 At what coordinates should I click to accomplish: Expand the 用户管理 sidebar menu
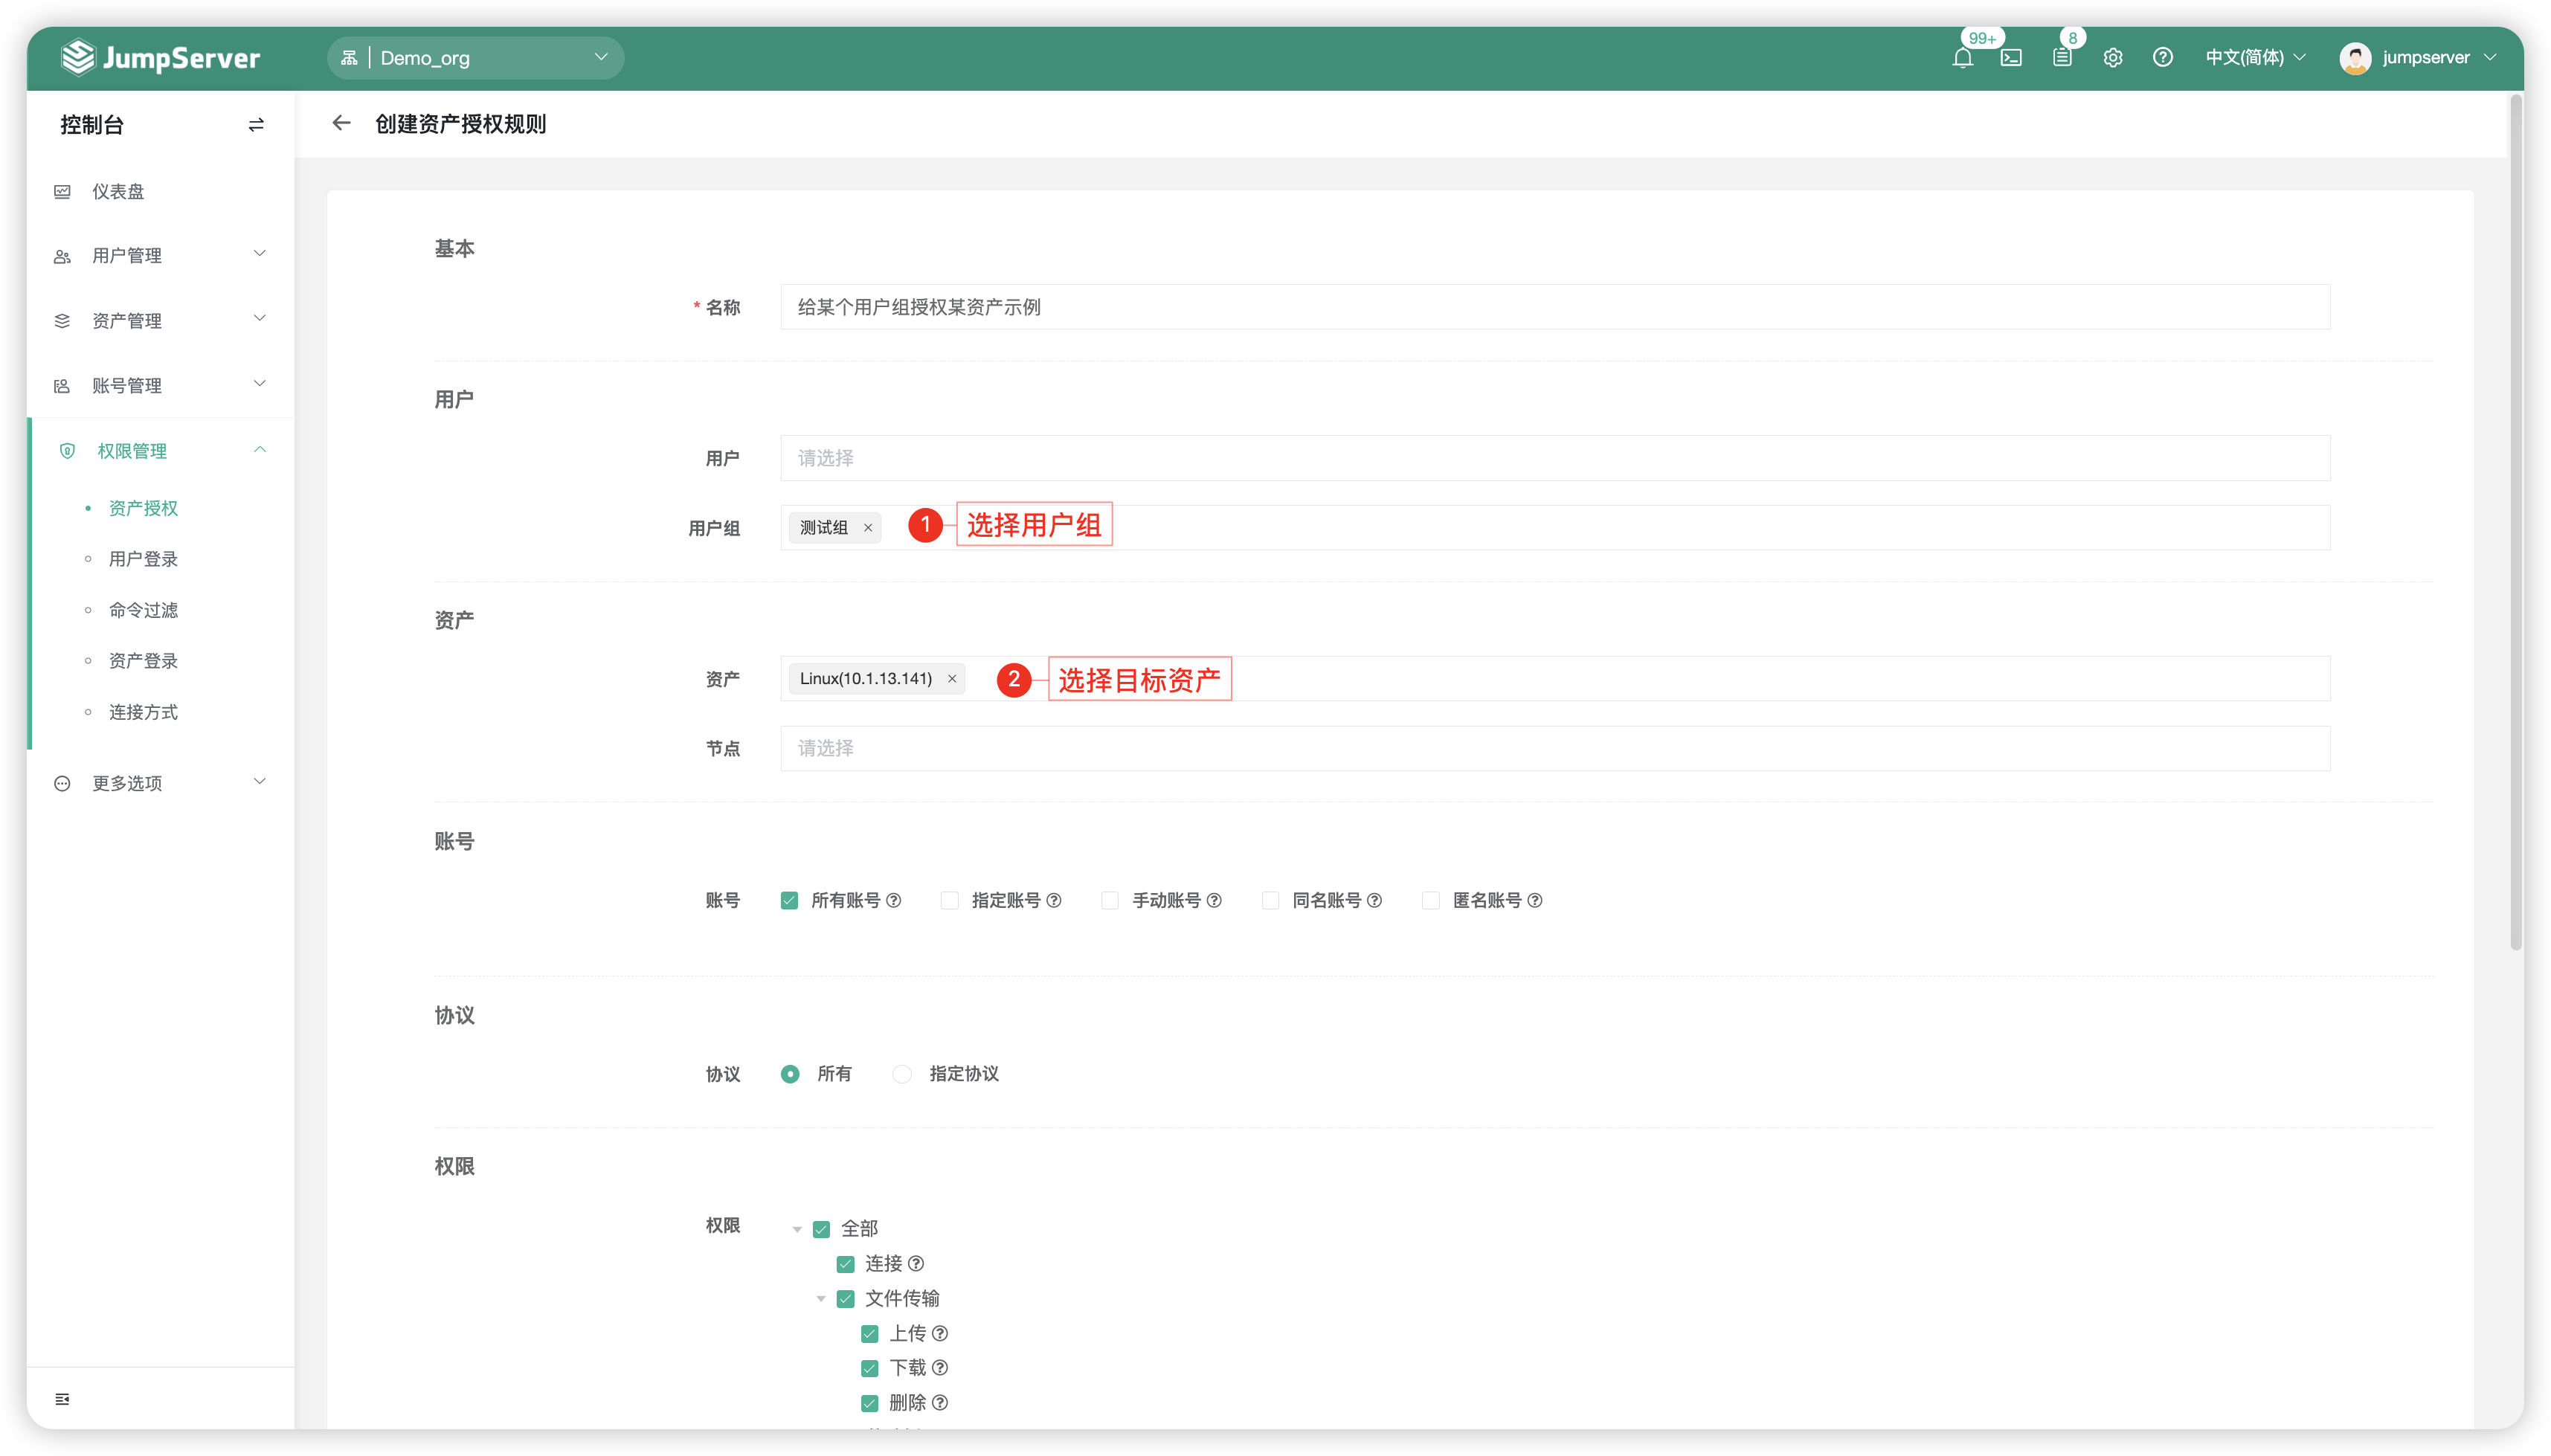(x=160, y=255)
